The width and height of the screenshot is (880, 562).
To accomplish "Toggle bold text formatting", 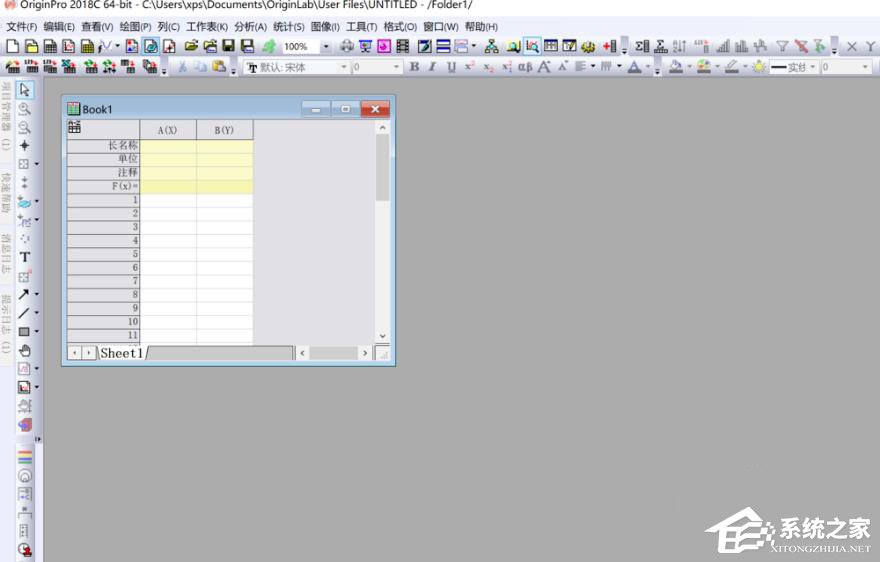I will pos(414,67).
